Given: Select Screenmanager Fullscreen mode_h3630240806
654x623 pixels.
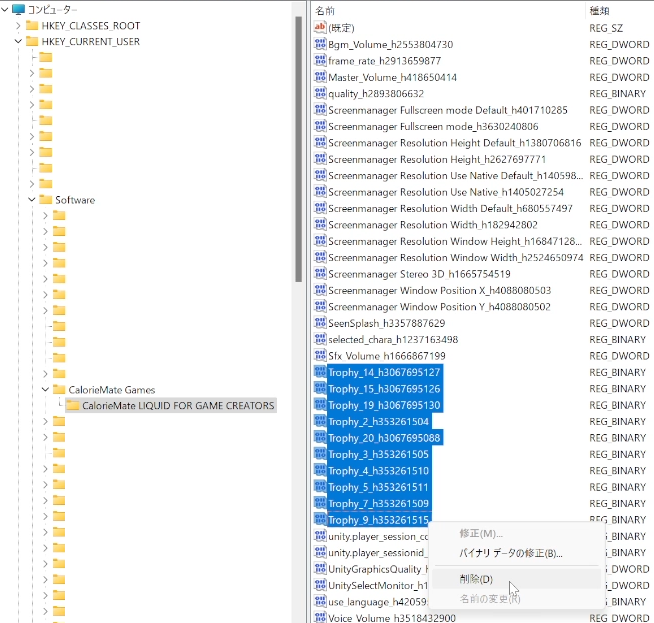Looking at the screenshot, I should (x=433, y=126).
